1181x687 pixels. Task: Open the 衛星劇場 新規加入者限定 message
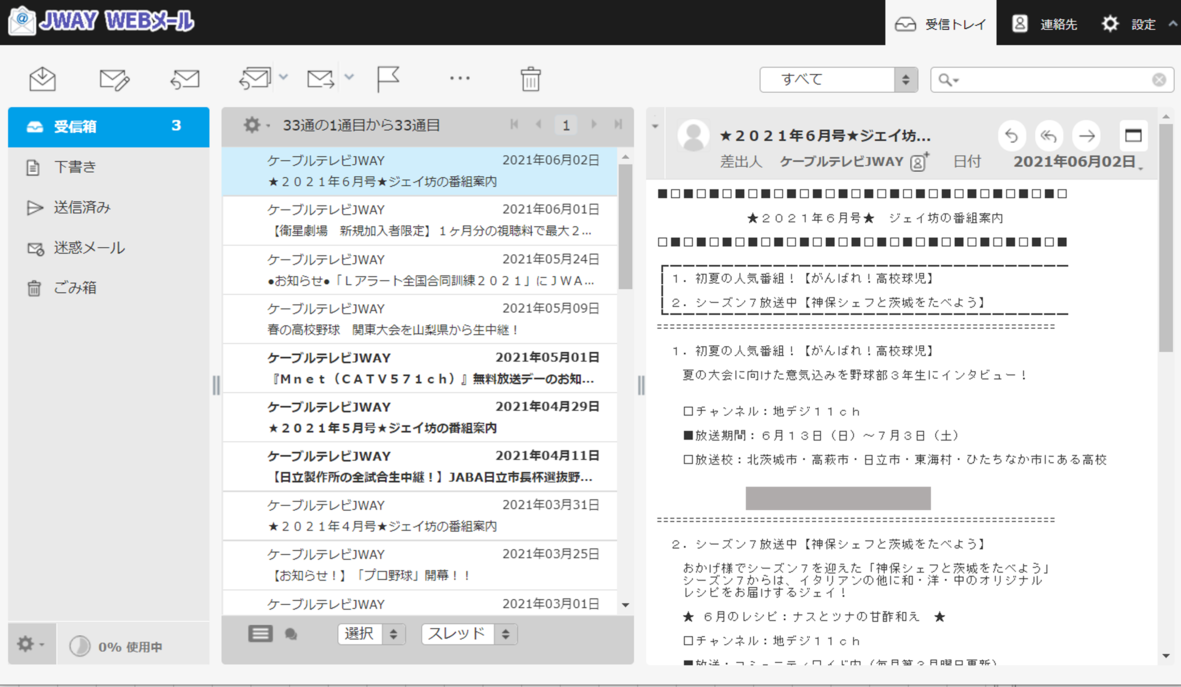[x=420, y=221]
